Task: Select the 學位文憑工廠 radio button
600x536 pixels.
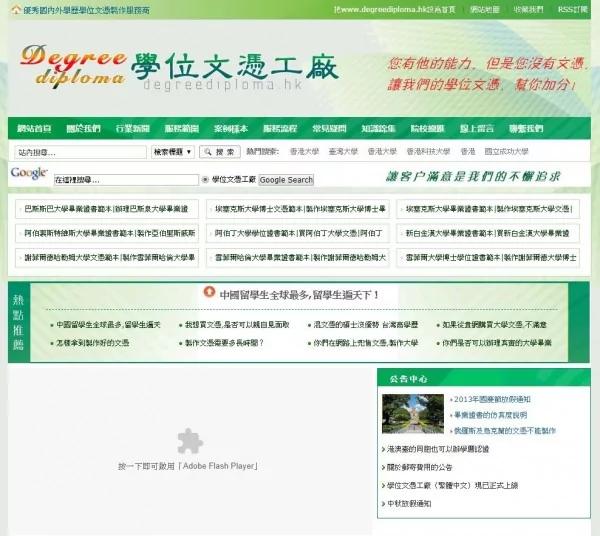Action: point(205,179)
